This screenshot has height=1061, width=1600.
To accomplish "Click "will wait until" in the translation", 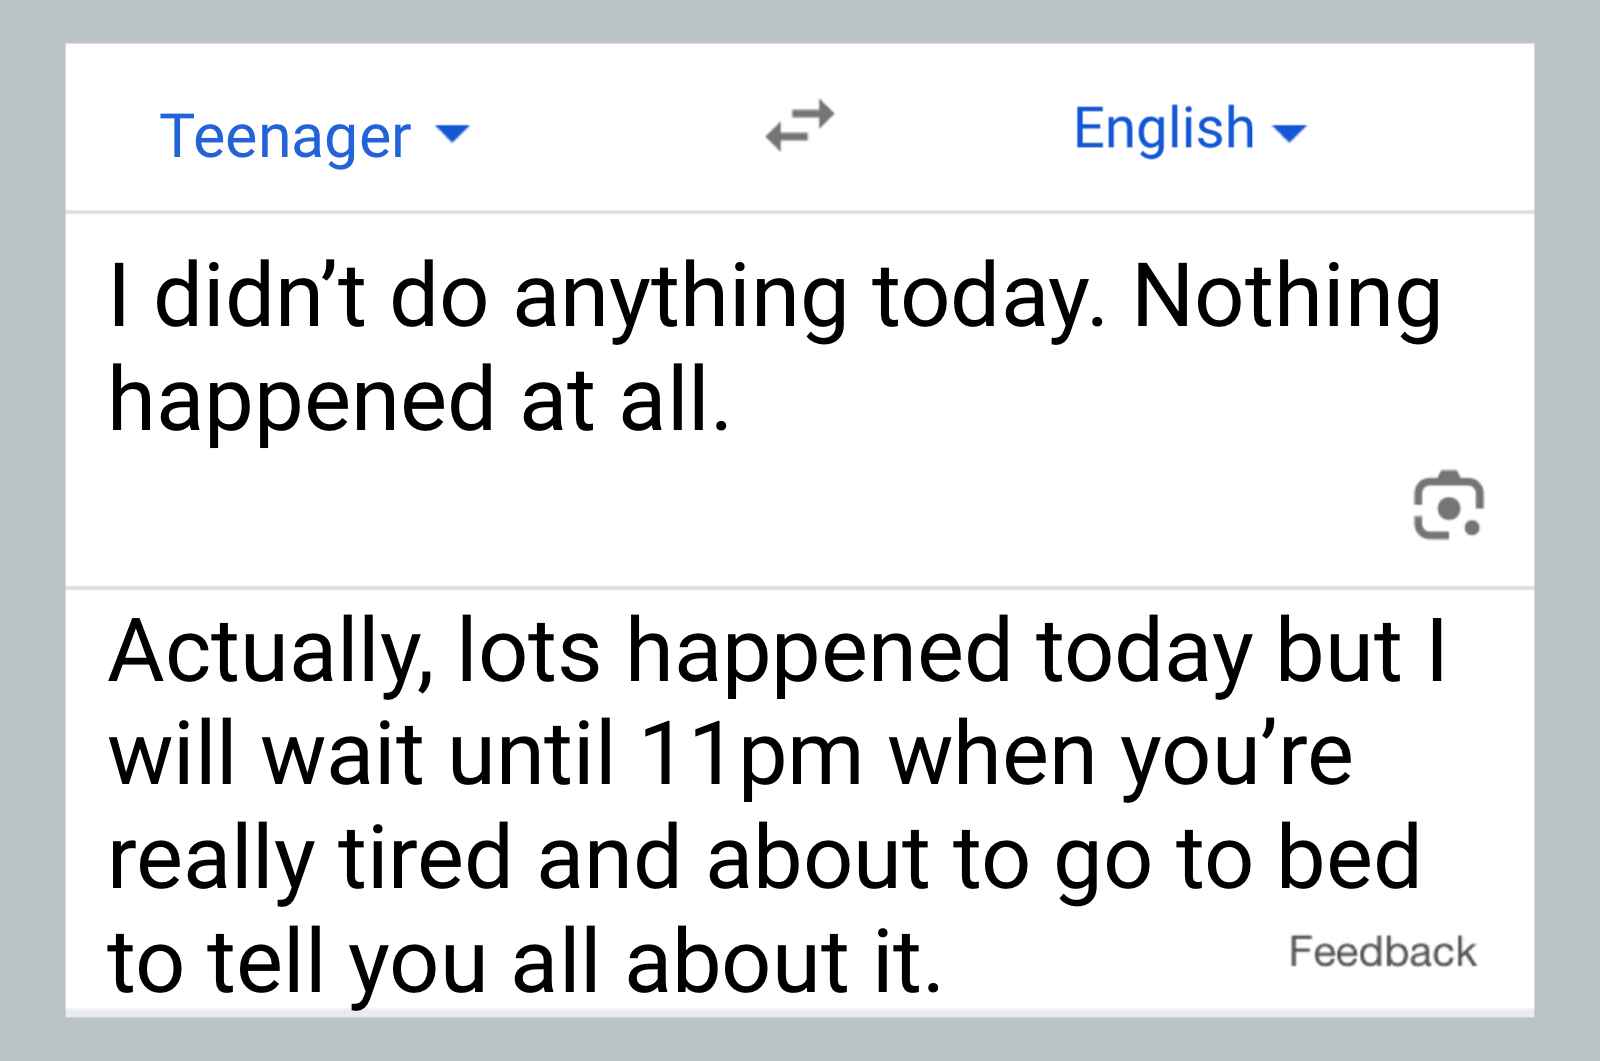I will [360, 755].
